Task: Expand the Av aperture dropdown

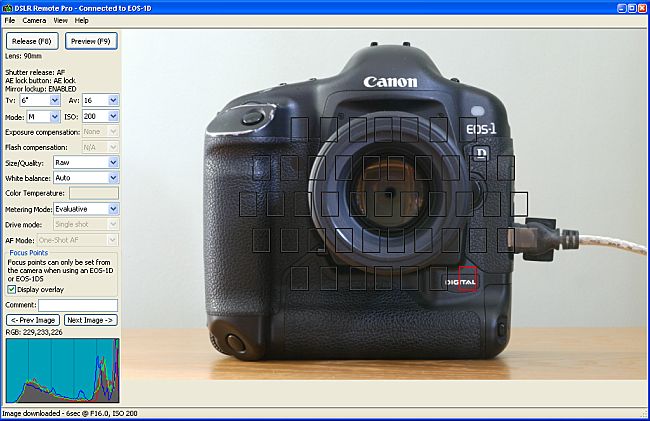Action: (x=113, y=100)
